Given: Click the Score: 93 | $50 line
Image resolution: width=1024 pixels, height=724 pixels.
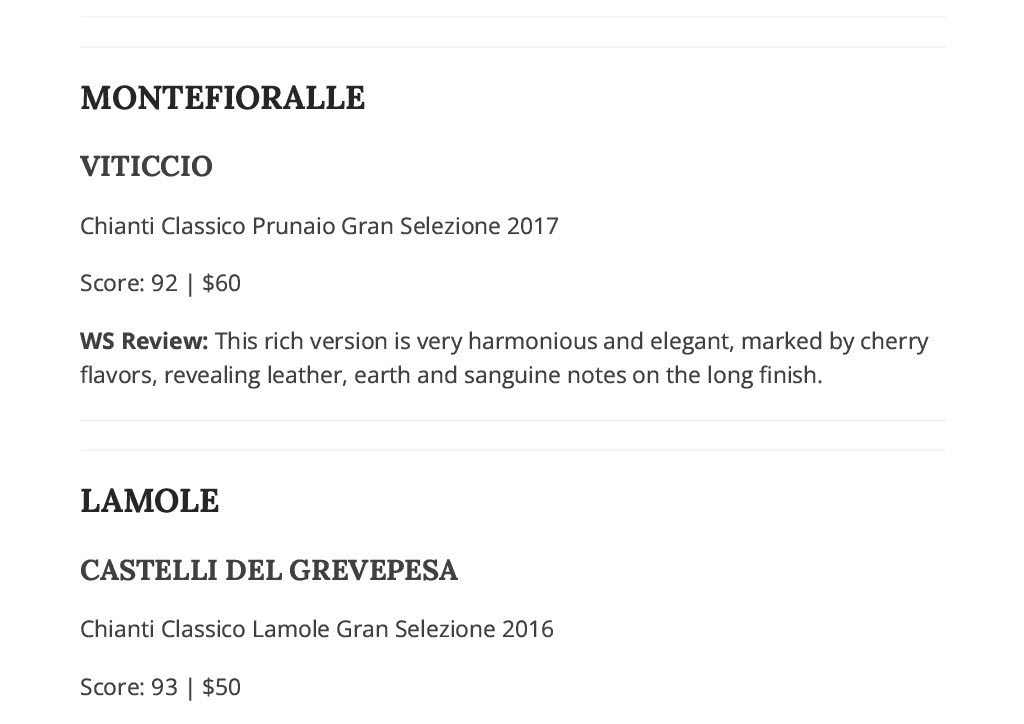Looking at the screenshot, I should 161,687.
